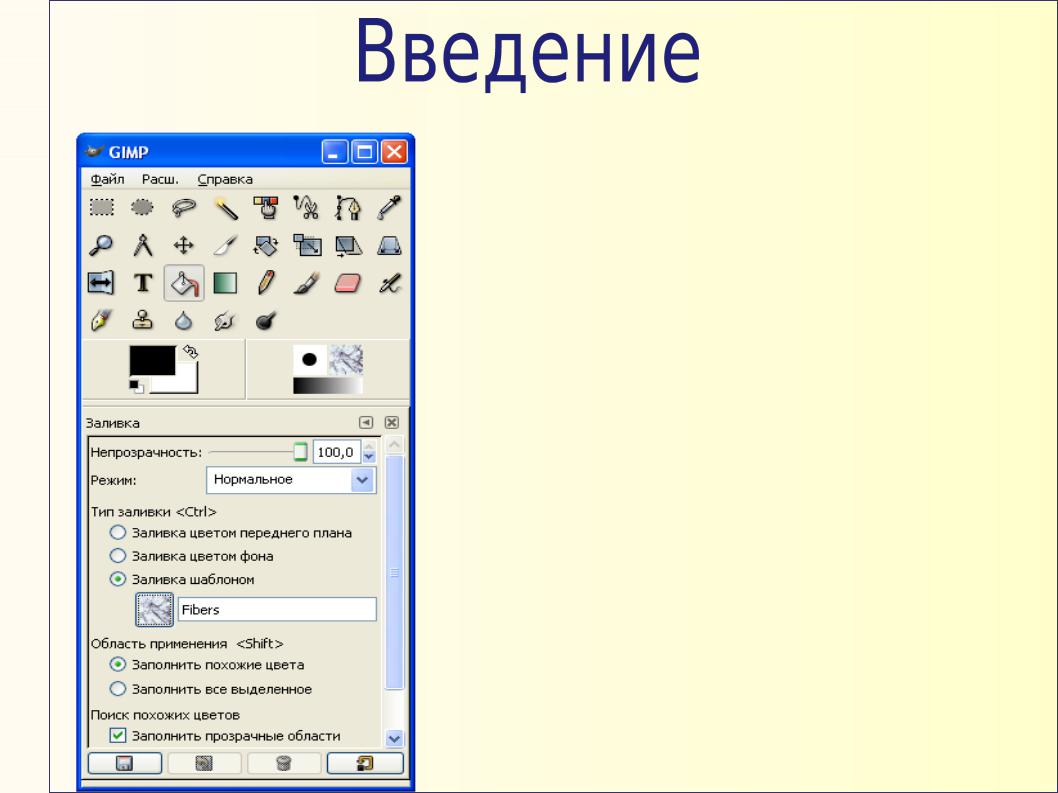Open the Заливка panel tab menu arrow
The image size is (1058, 793).
coord(366,422)
